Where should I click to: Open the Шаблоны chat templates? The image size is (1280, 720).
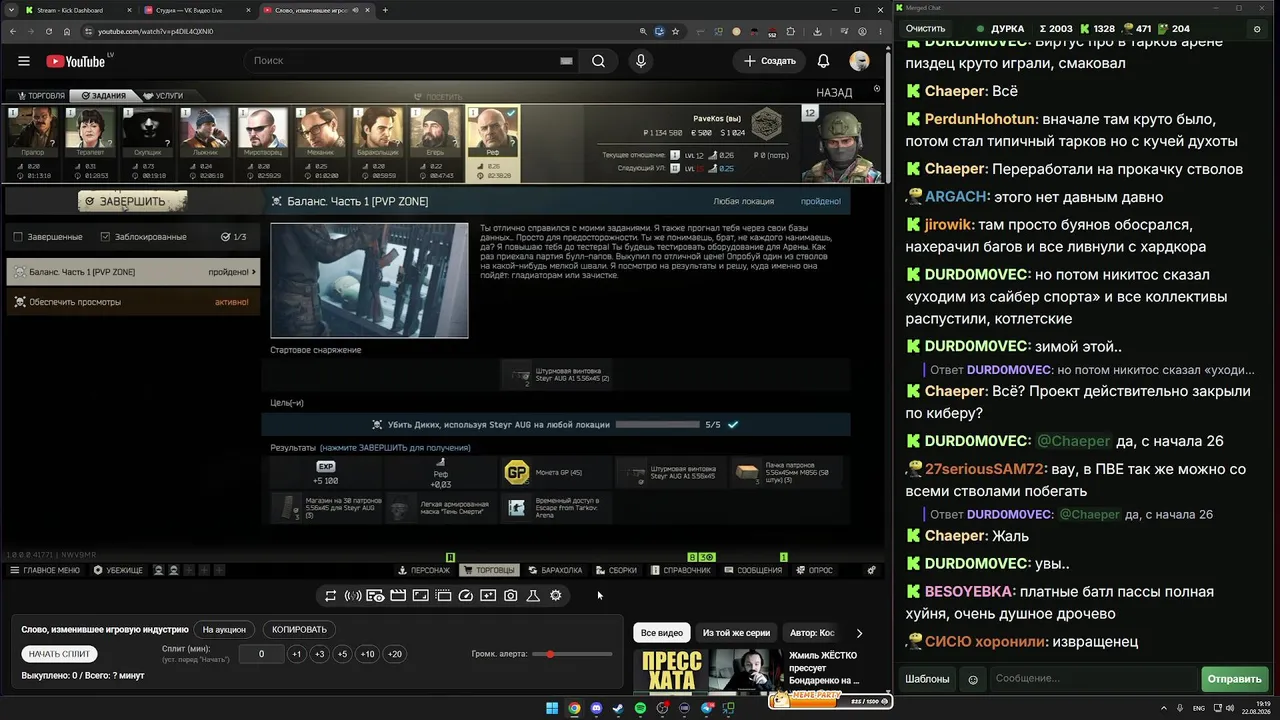click(927, 679)
